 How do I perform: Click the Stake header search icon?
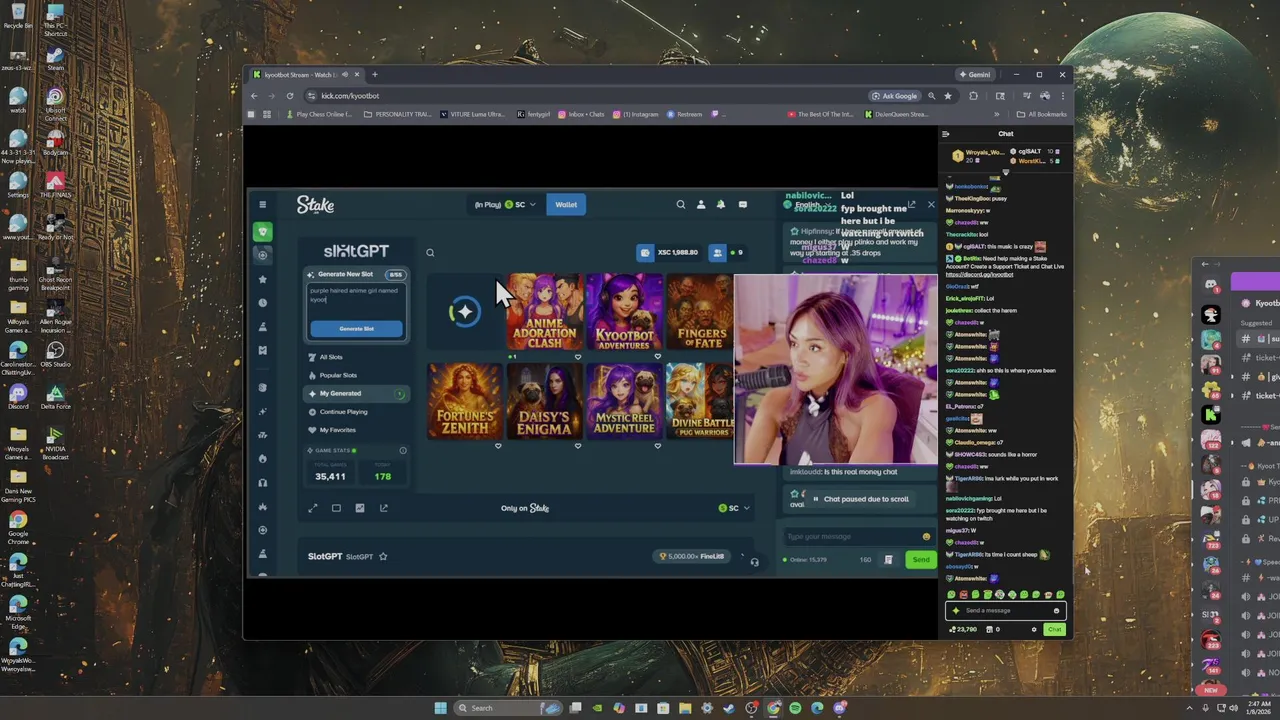coord(681,204)
